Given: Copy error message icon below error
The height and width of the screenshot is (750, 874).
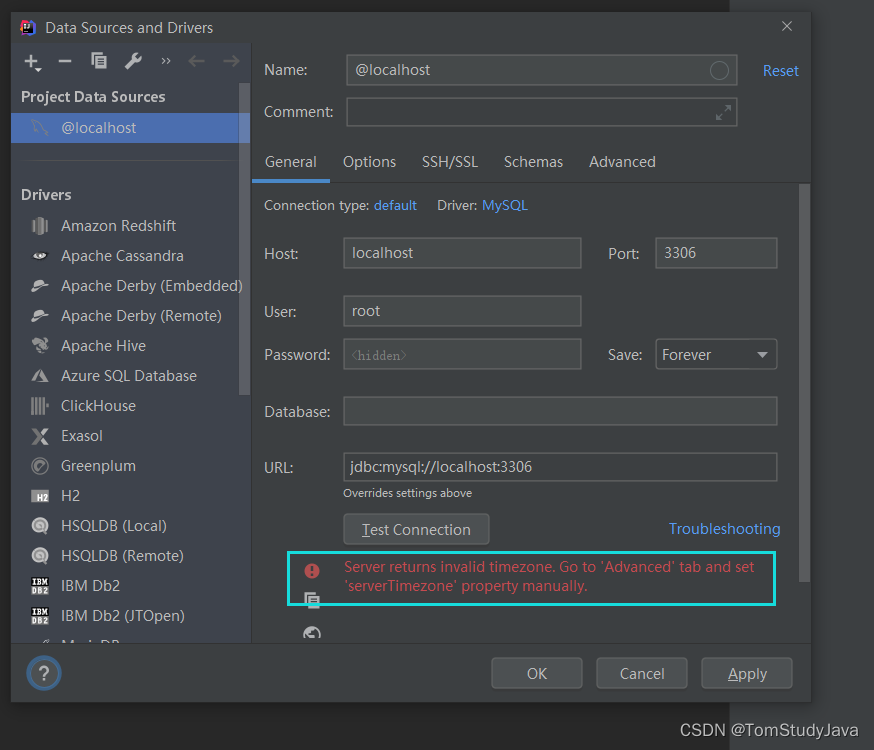Looking at the screenshot, I should coord(312,600).
